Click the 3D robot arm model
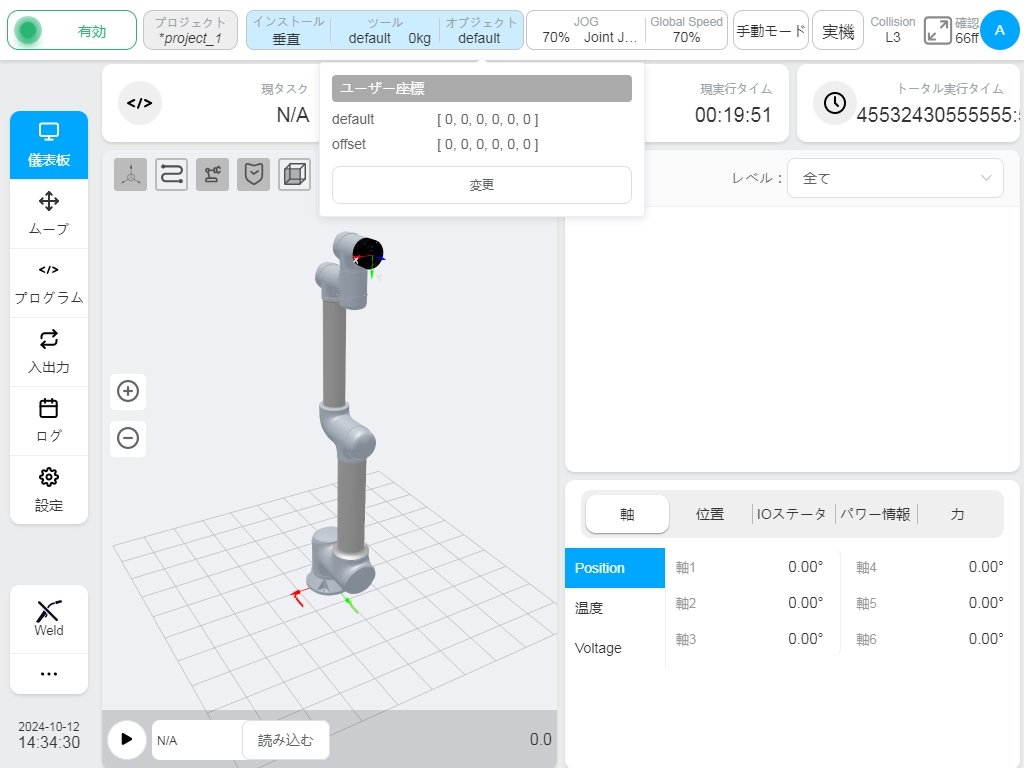The image size is (1024, 768). tap(346, 413)
